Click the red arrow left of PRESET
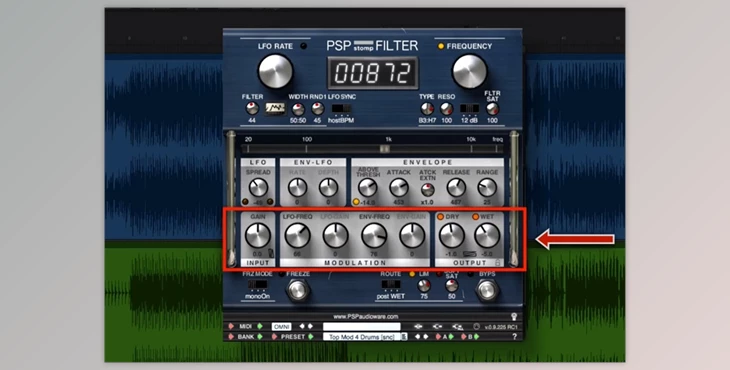730x370 pixels. pyautogui.click(x=274, y=336)
